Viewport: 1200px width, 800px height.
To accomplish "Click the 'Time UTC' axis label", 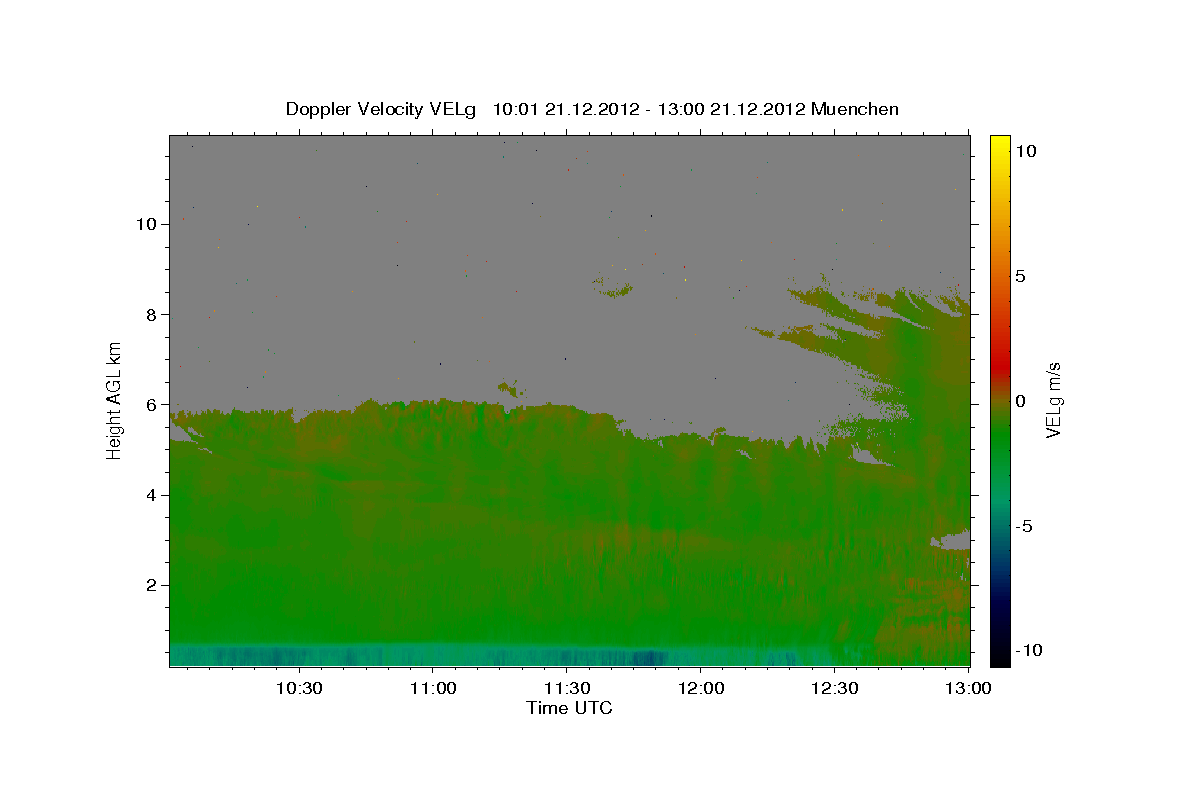I will [x=569, y=708].
